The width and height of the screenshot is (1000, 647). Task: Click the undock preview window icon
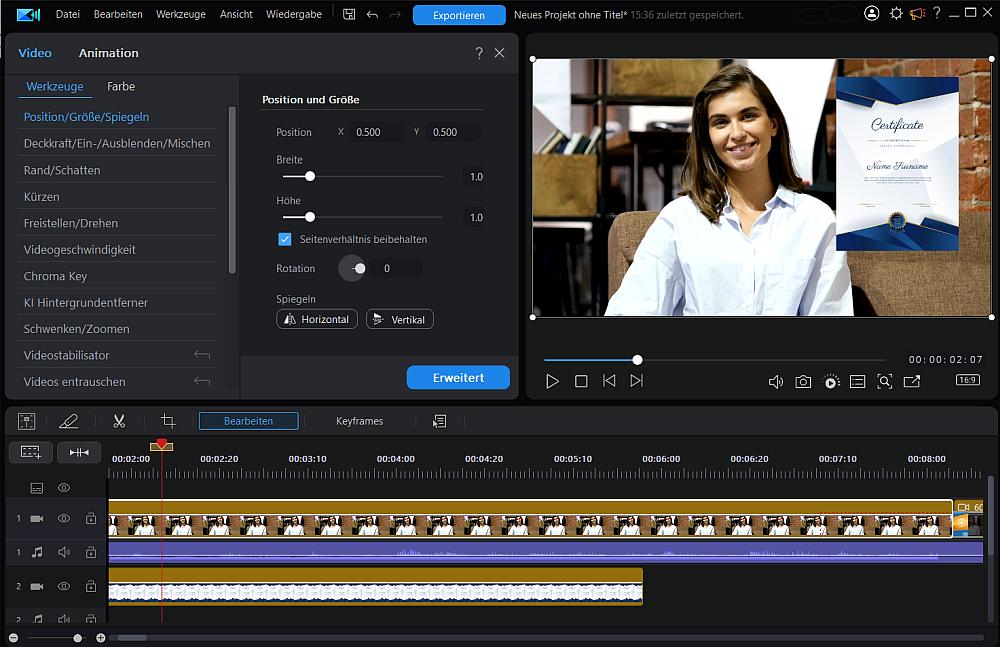(912, 381)
